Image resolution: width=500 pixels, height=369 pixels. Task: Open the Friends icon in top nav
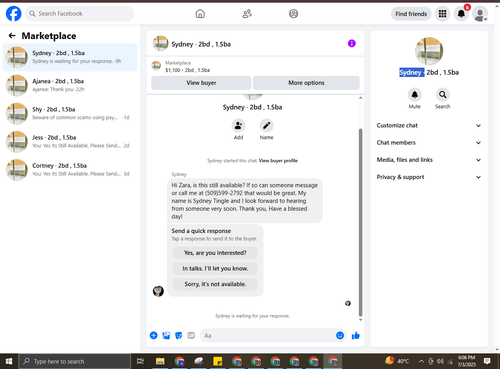click(247, 14)
